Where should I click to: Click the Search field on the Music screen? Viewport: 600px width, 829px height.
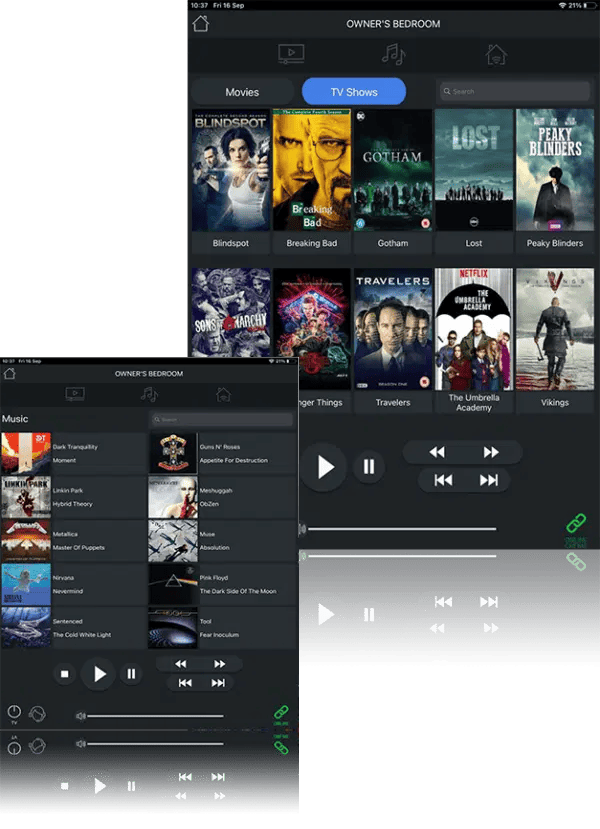[221, 419]
